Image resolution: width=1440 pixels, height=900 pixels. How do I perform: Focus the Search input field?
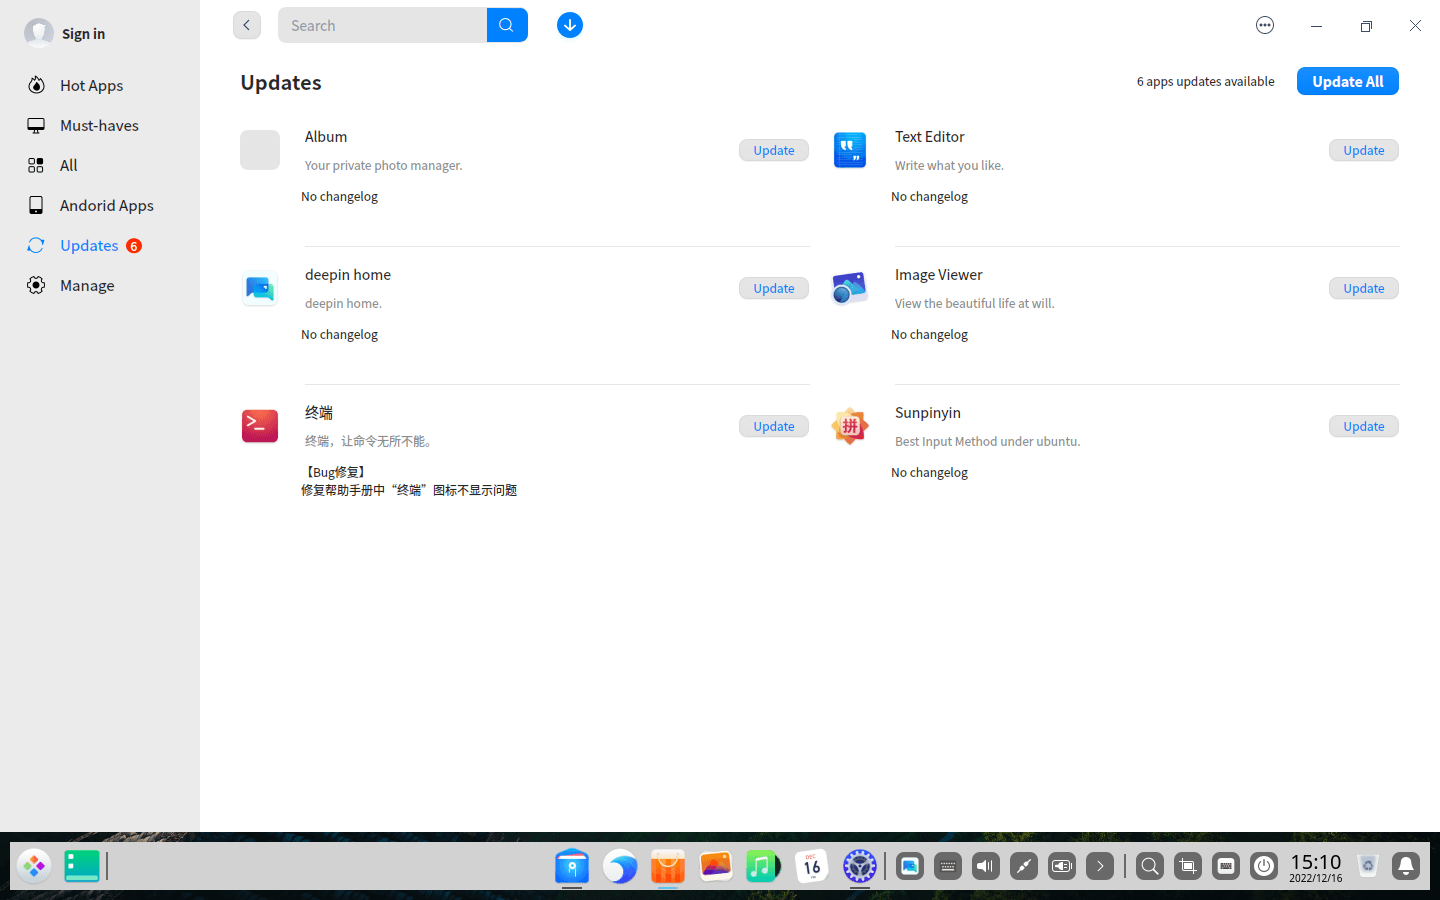(382, 25)
